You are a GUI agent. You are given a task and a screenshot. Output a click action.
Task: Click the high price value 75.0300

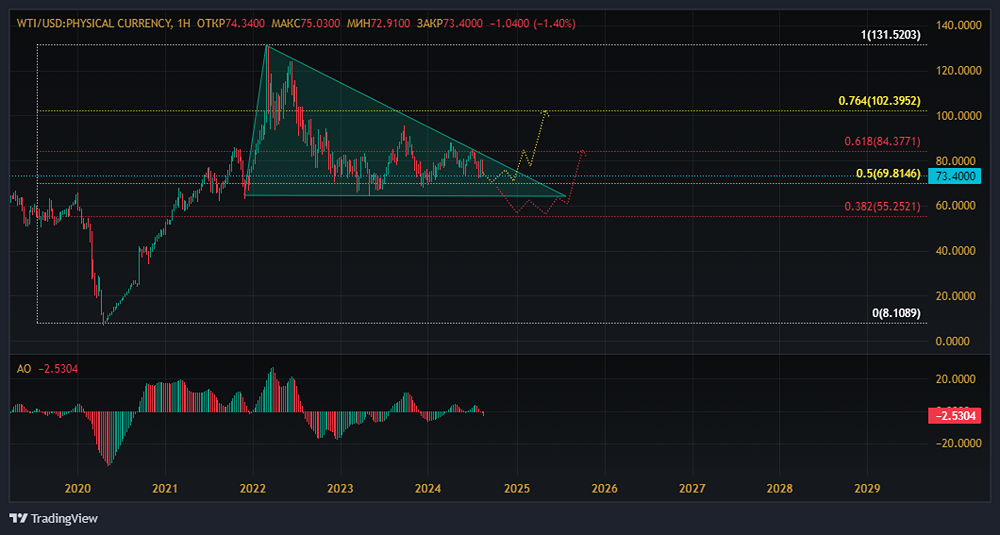click(x=320, y=24)
